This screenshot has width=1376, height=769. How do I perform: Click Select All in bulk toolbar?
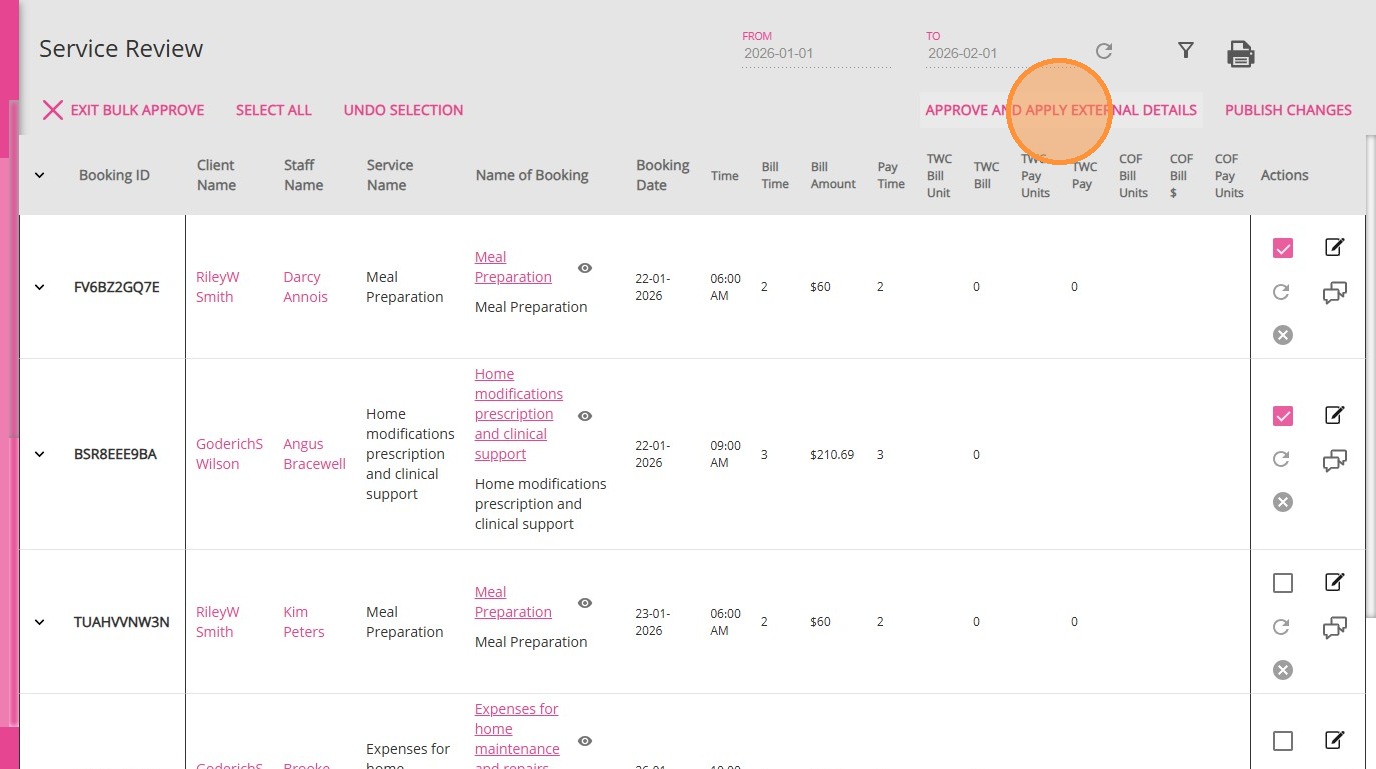click(273, 110)
